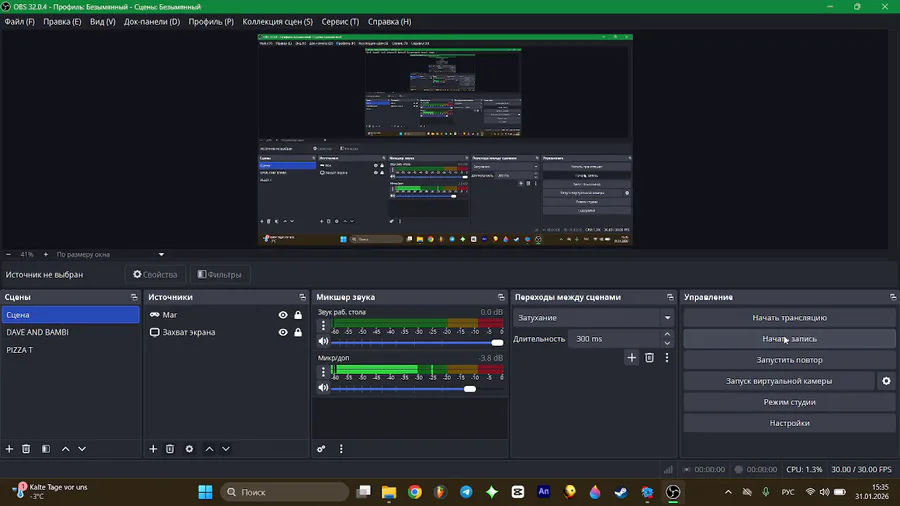Add a new scene with plus icon
Screen dimensions: 900x506
pyautogui.click(x=9, y=449)
